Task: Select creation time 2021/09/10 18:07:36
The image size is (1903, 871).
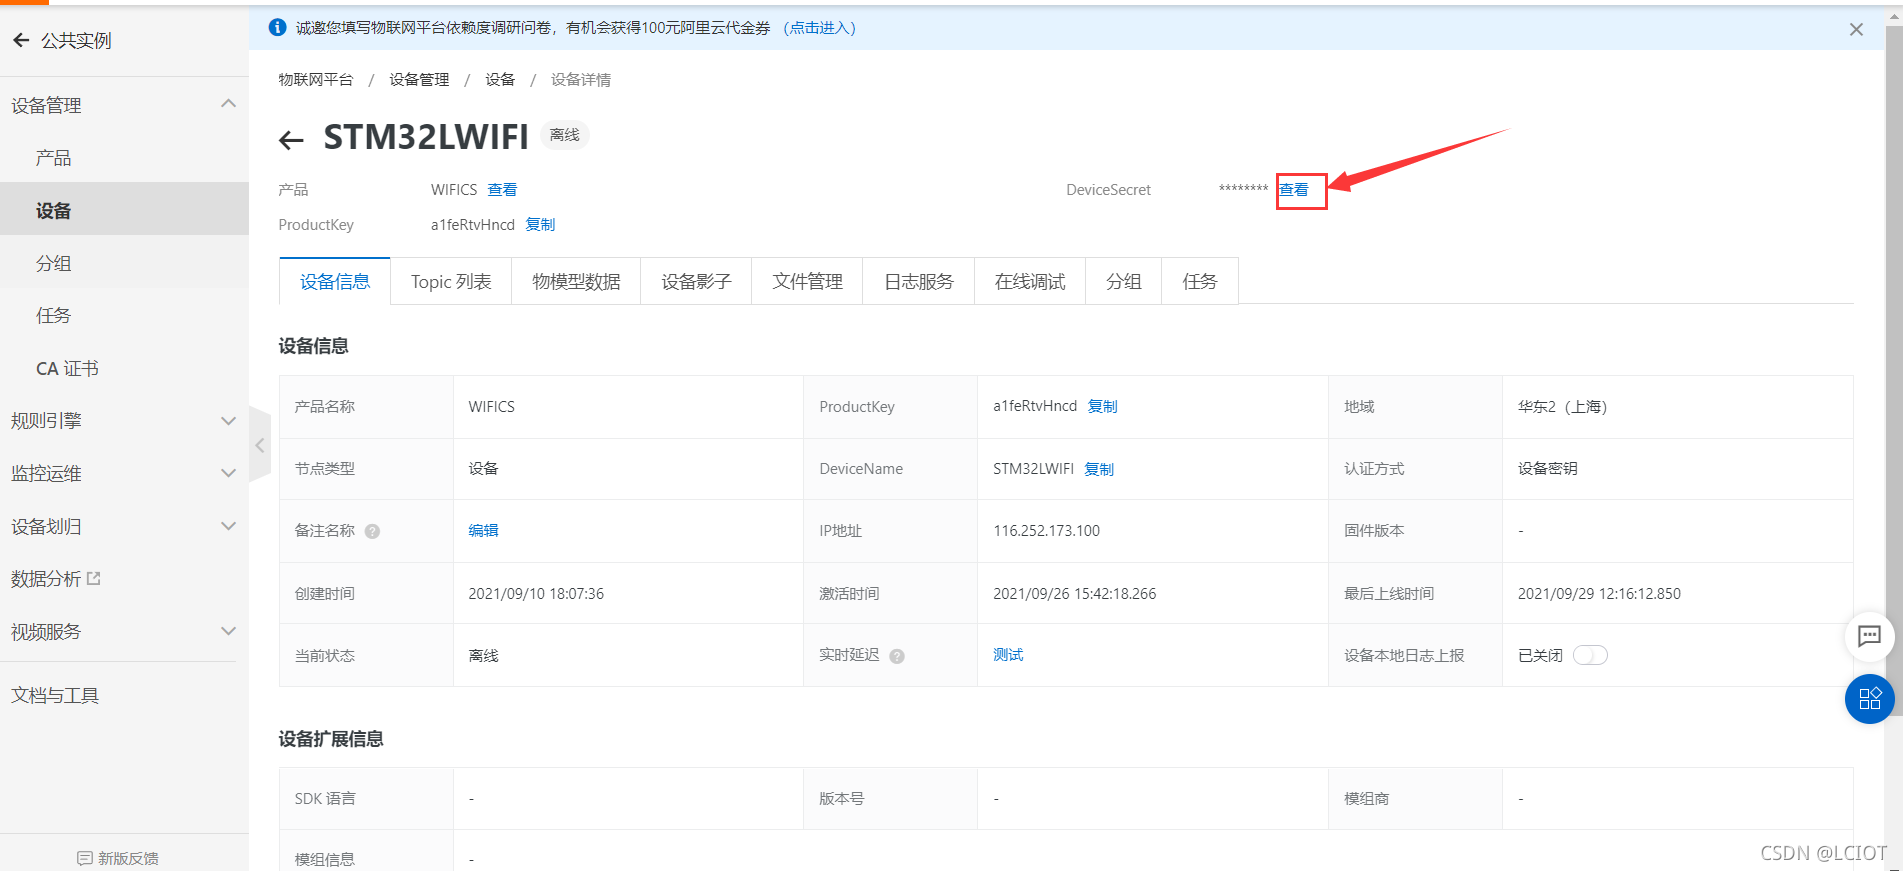Action: (x=536, y=594)
